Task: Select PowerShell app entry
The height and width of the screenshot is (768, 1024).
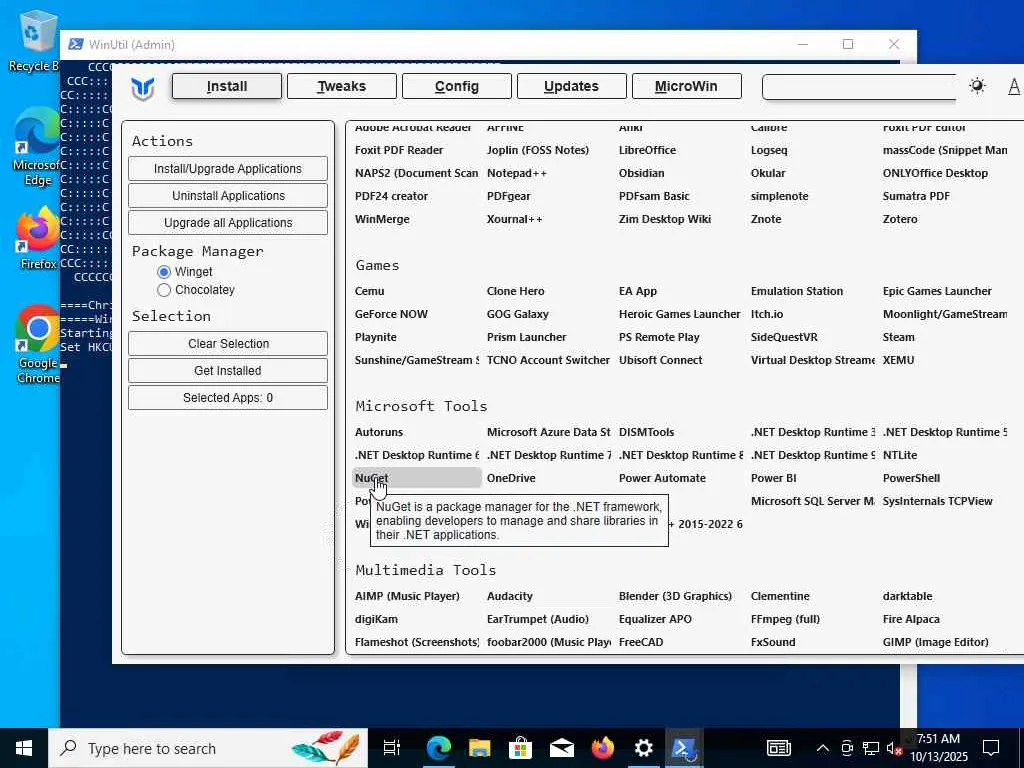Action: (911, 478)
